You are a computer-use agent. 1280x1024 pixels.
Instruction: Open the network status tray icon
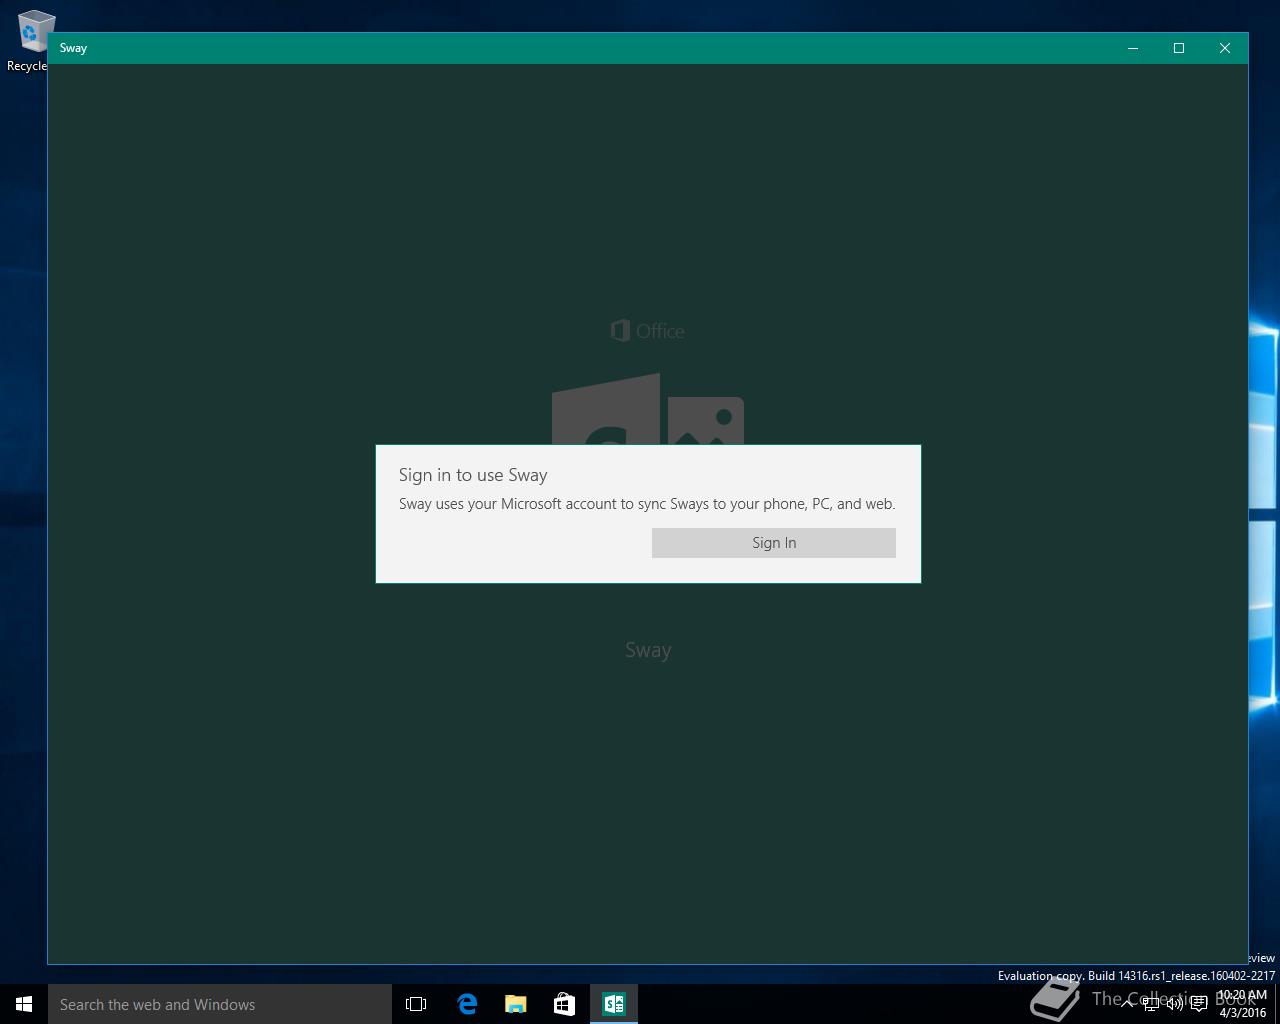coord(1151,1004)
